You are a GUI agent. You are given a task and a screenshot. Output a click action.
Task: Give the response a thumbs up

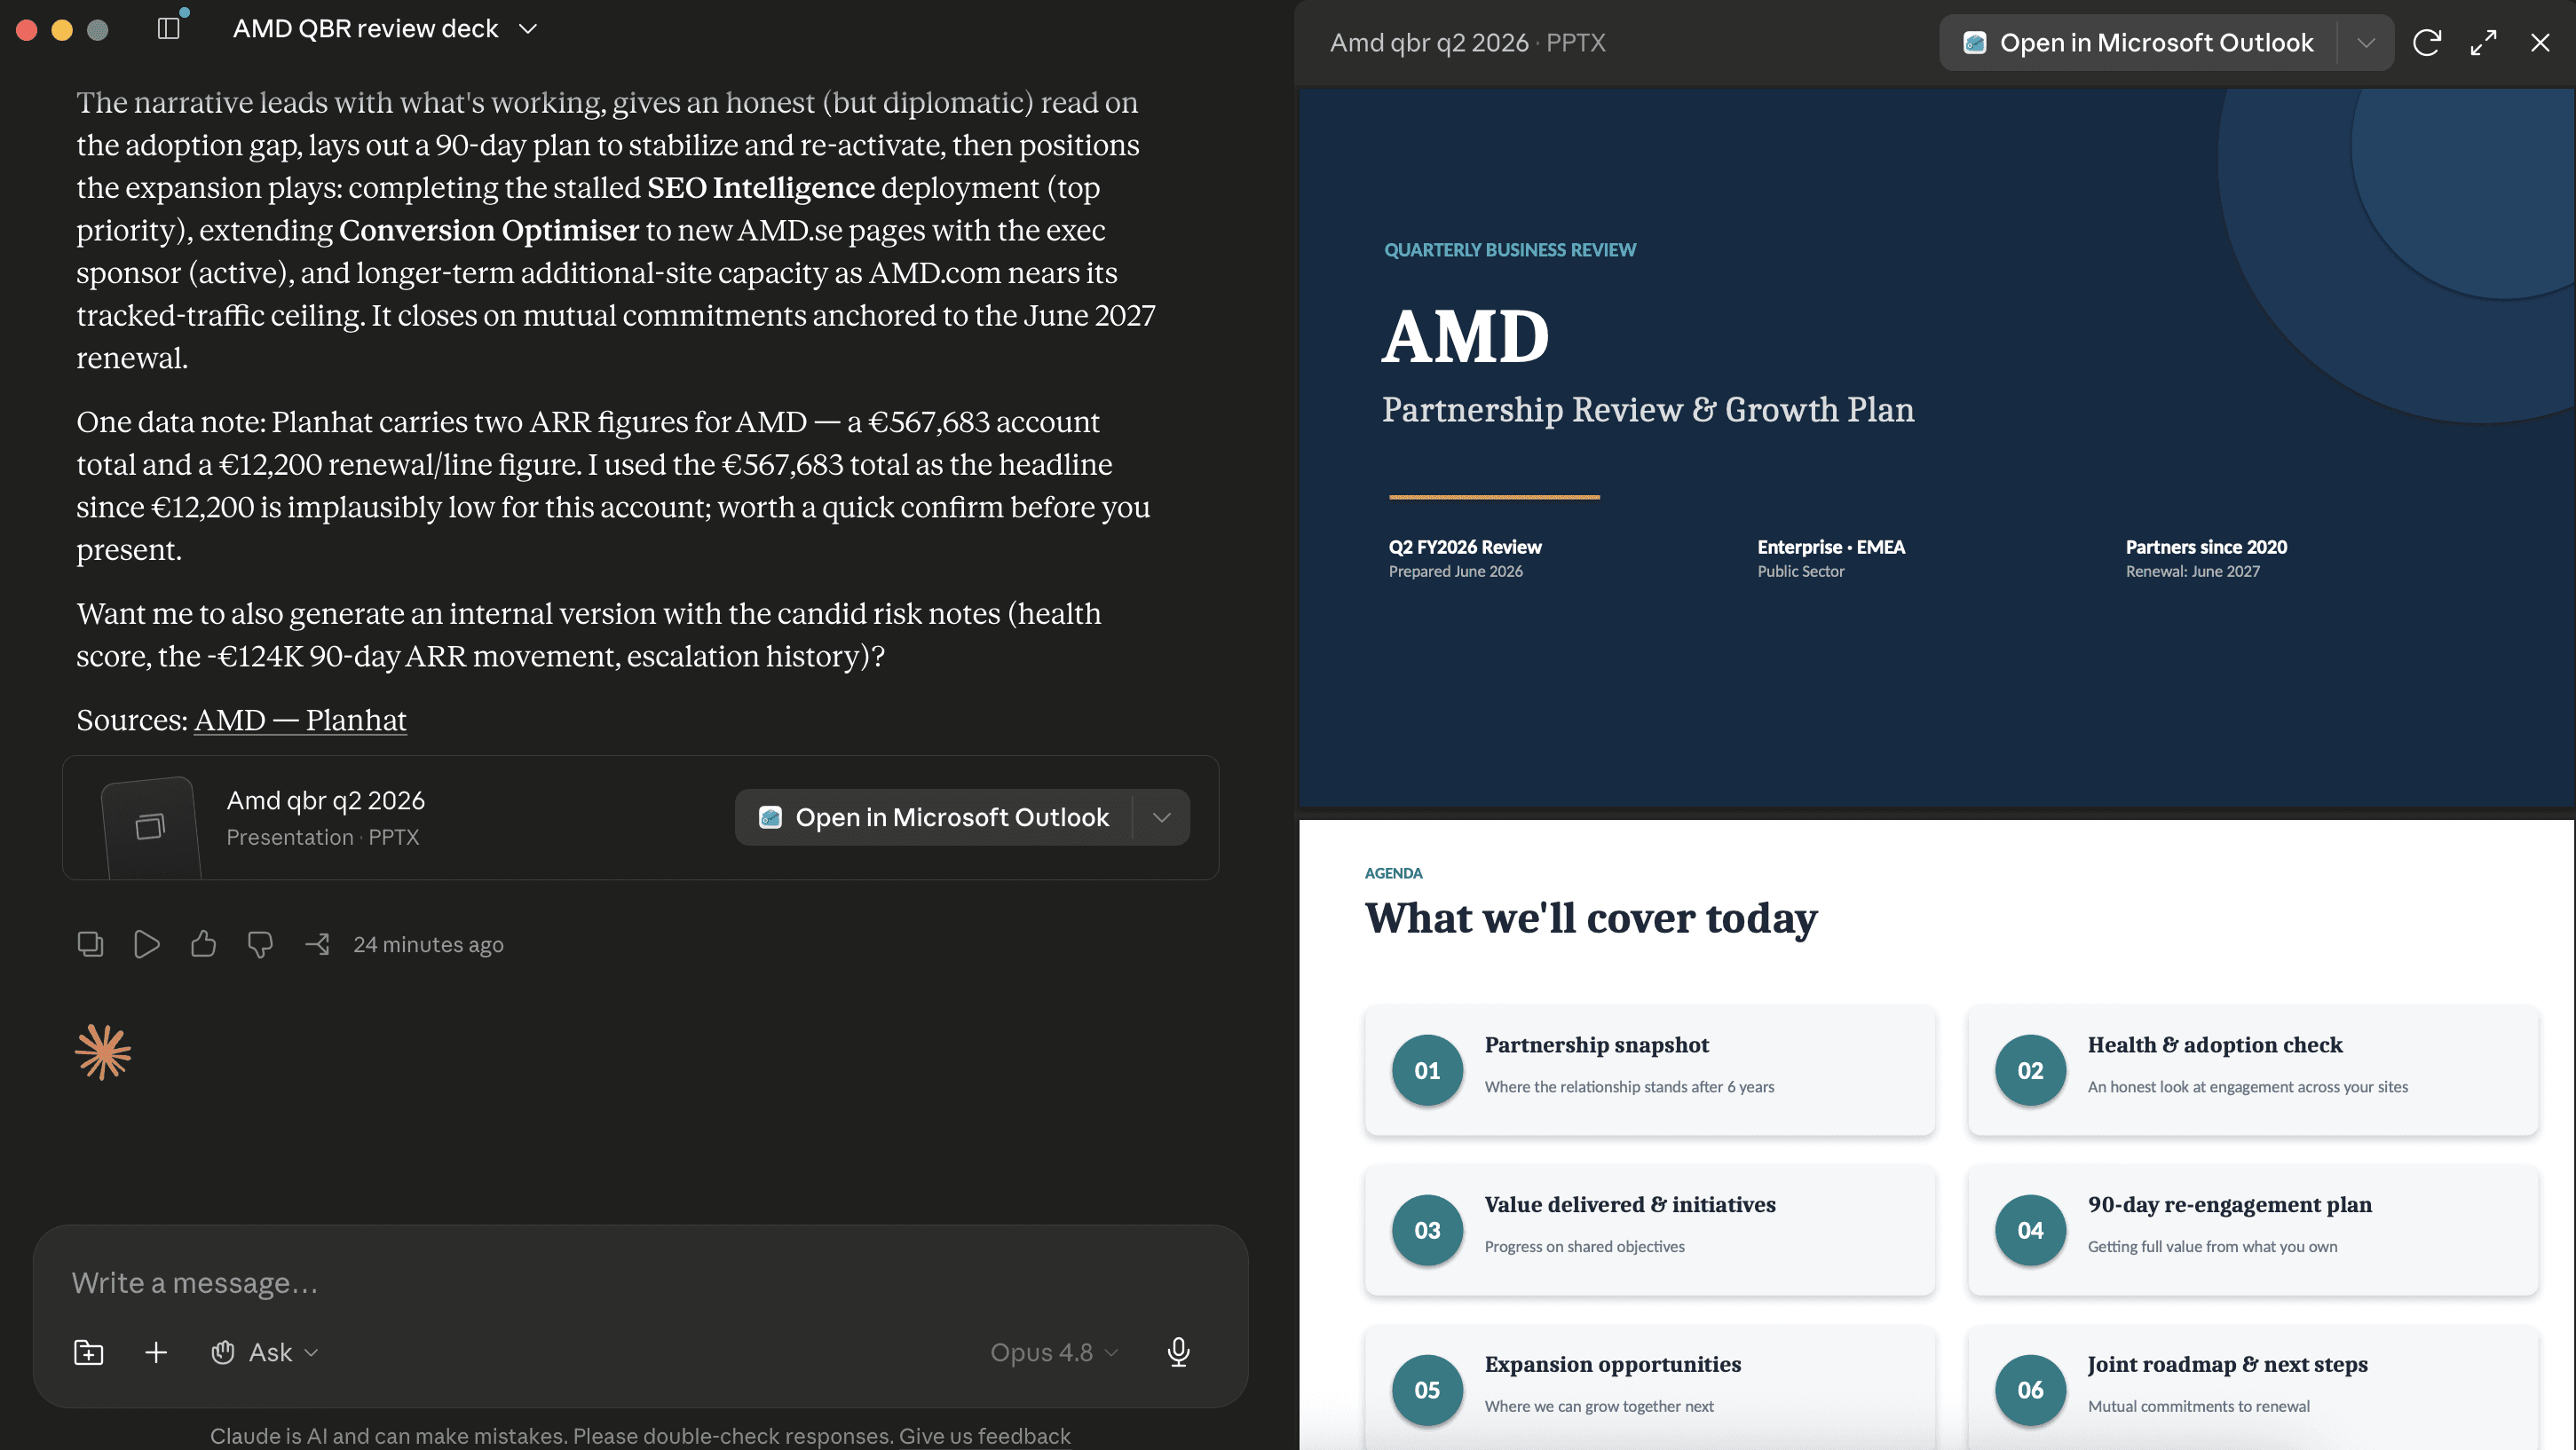[x=203, y=944]
